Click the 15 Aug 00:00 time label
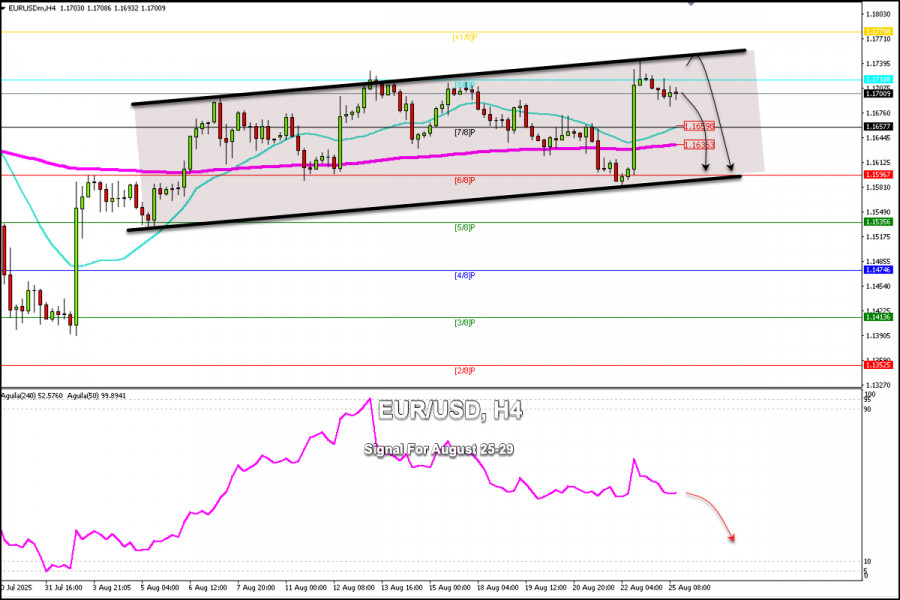 [x=450, y=588]
